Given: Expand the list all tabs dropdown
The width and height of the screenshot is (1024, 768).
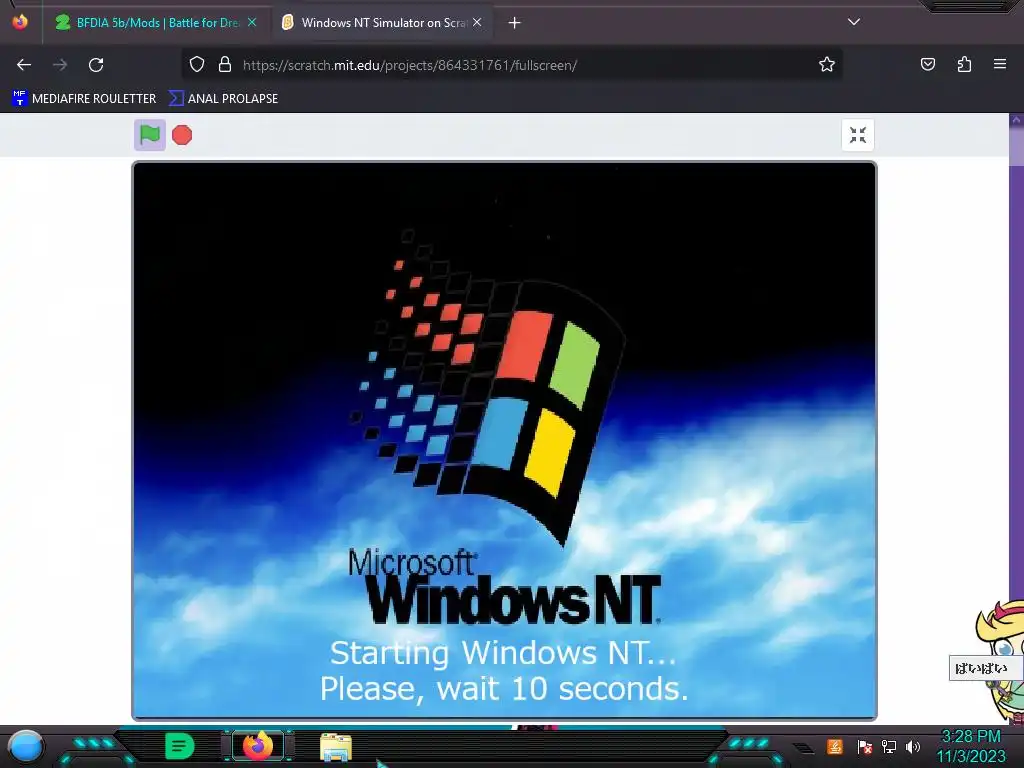Looking at the screenshot, I should (x=854, y=22).
